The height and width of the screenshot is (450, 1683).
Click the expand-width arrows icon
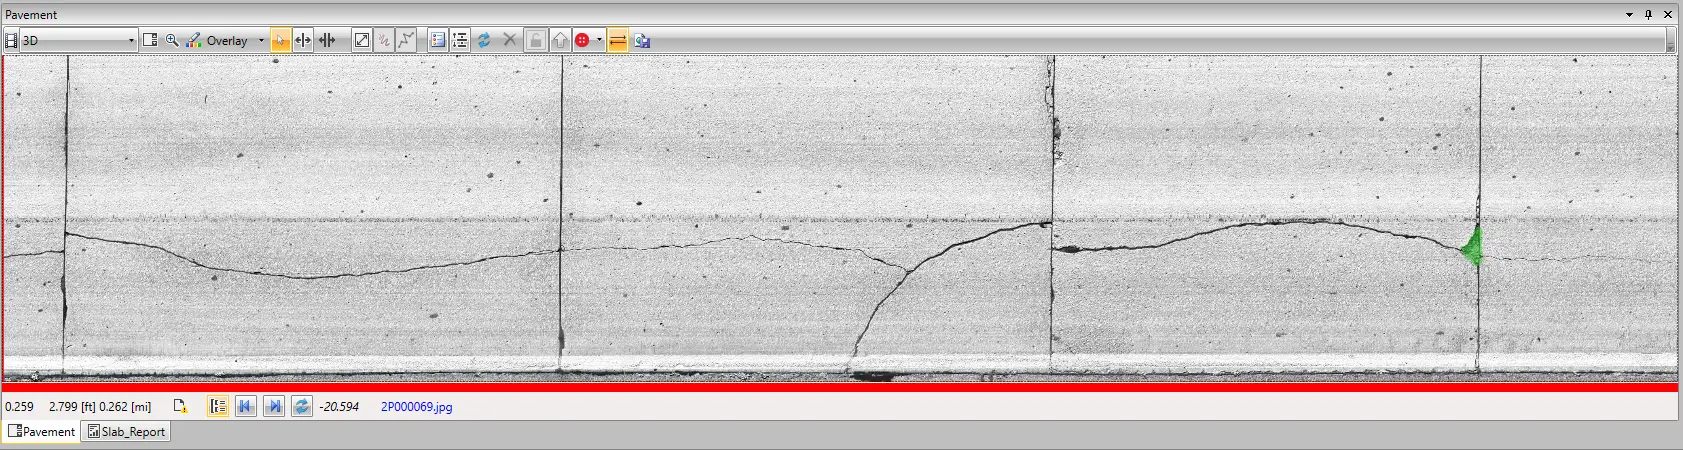pyautogui.click(x=303, y=40)
